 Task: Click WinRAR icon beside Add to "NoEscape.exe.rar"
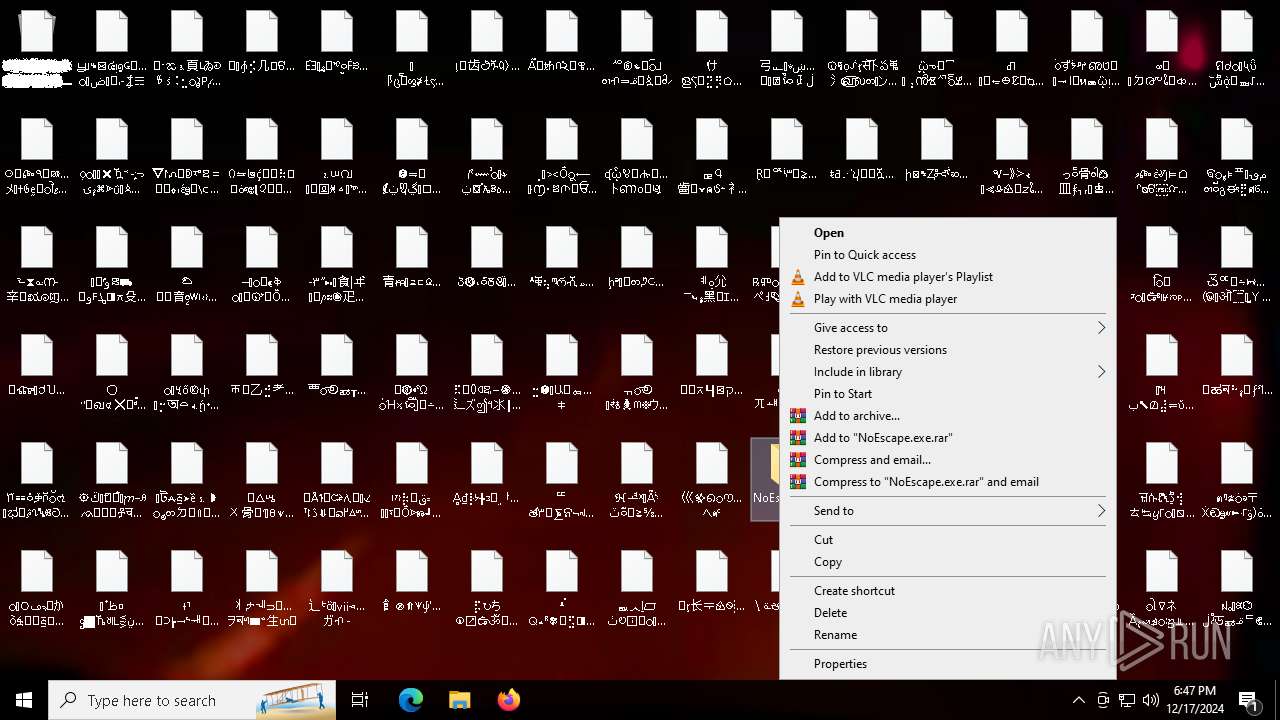point(797,438)
